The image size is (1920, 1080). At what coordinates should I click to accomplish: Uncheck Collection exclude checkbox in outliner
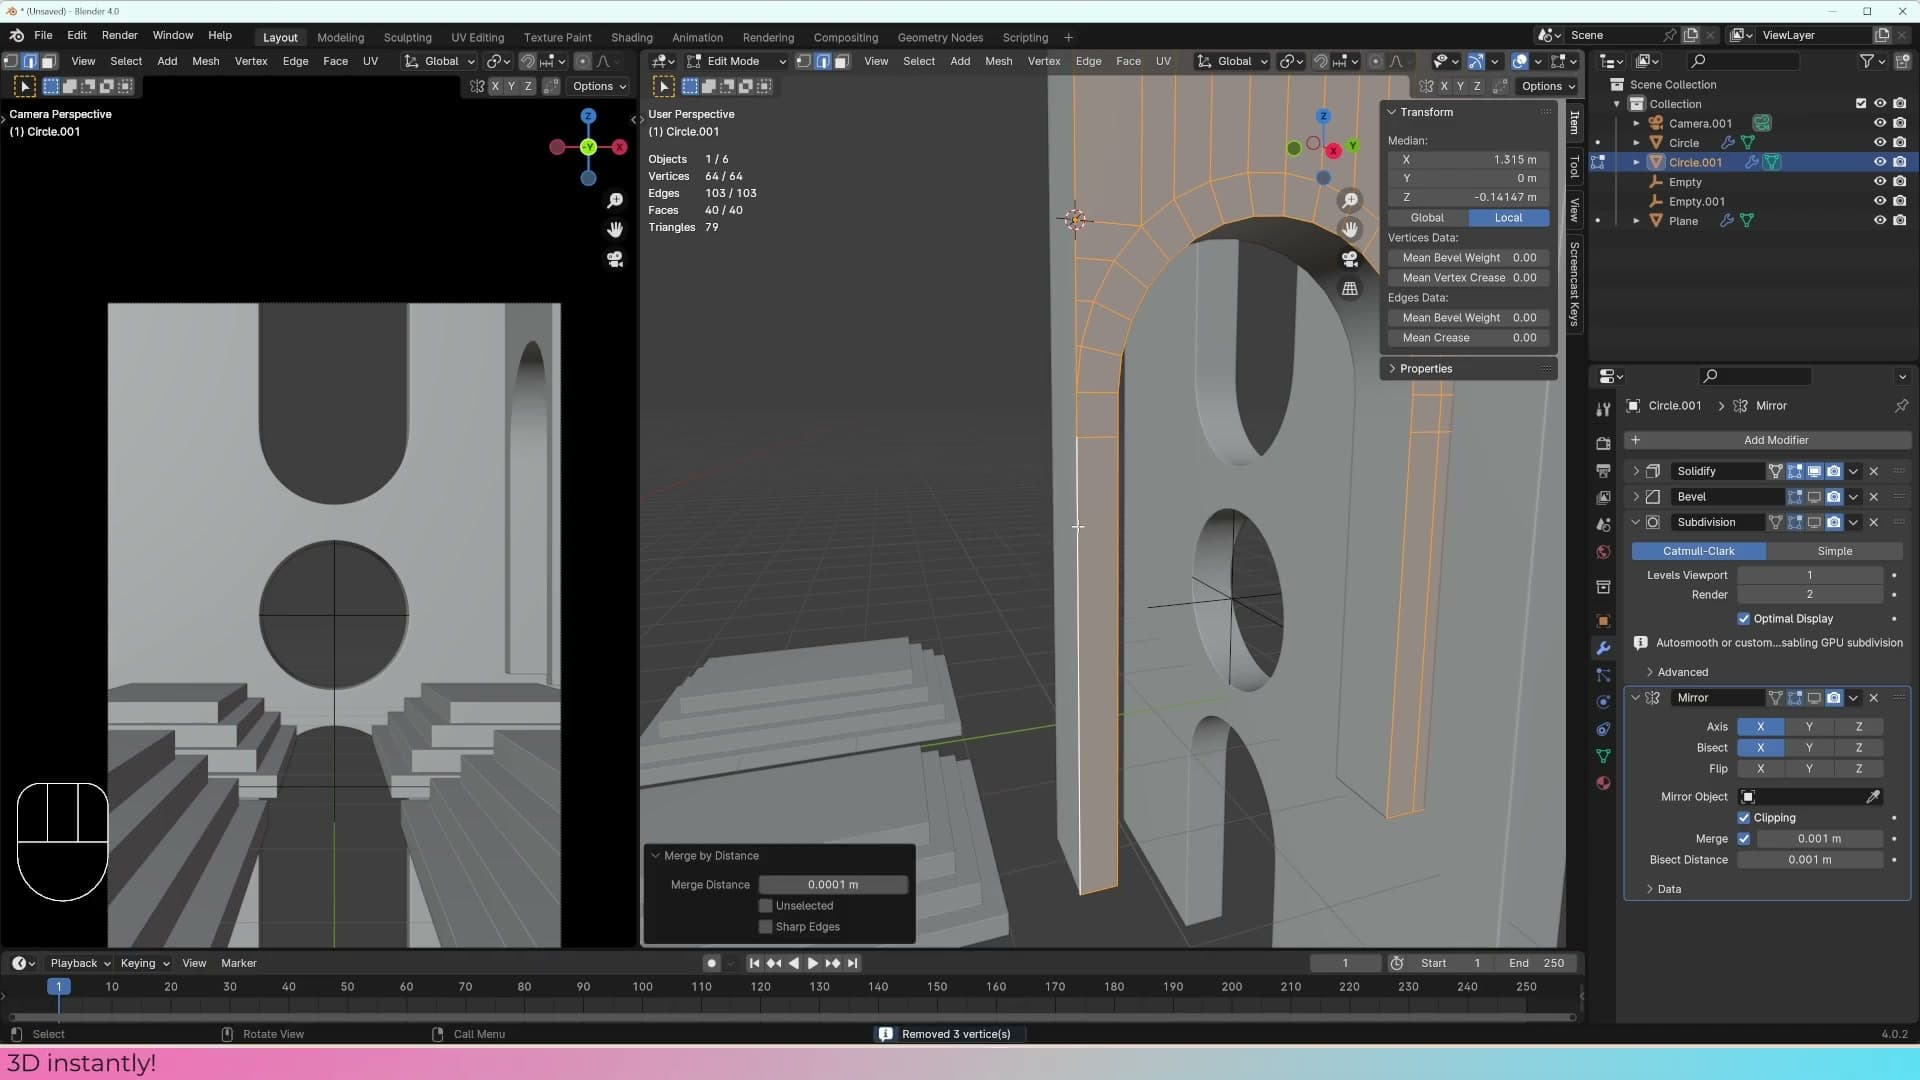1861,104
